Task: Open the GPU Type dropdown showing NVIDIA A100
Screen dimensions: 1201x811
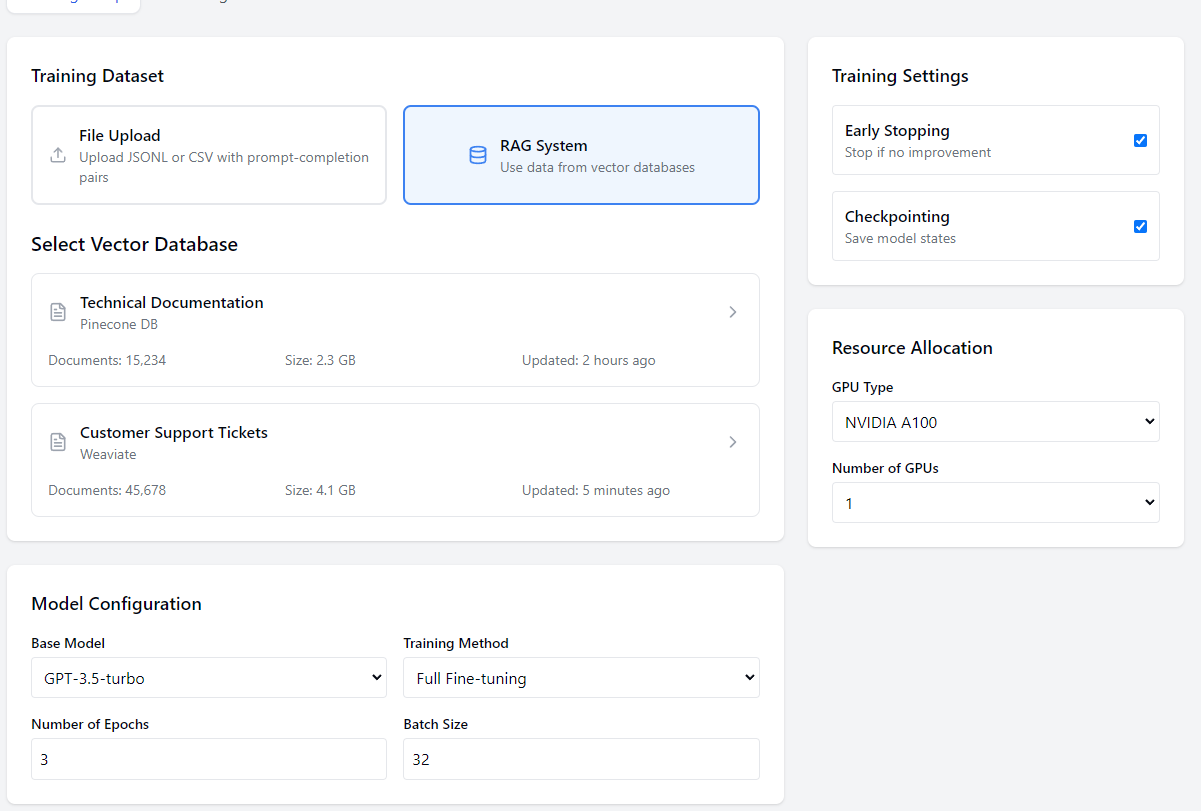Action: click(x=995, y=422)
